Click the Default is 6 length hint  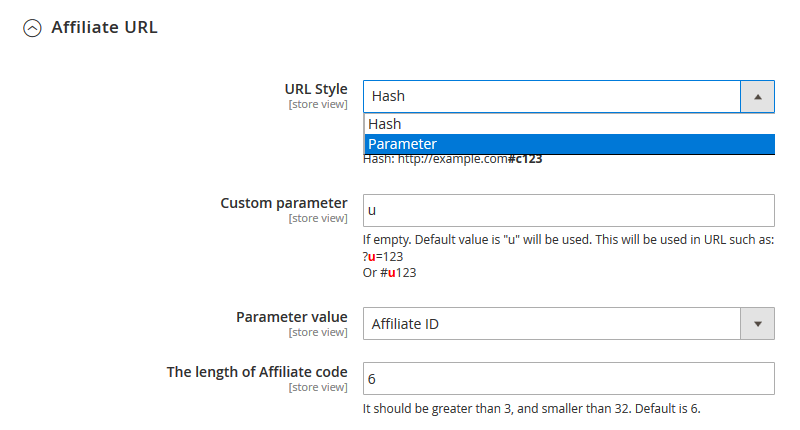pos(540,409)
